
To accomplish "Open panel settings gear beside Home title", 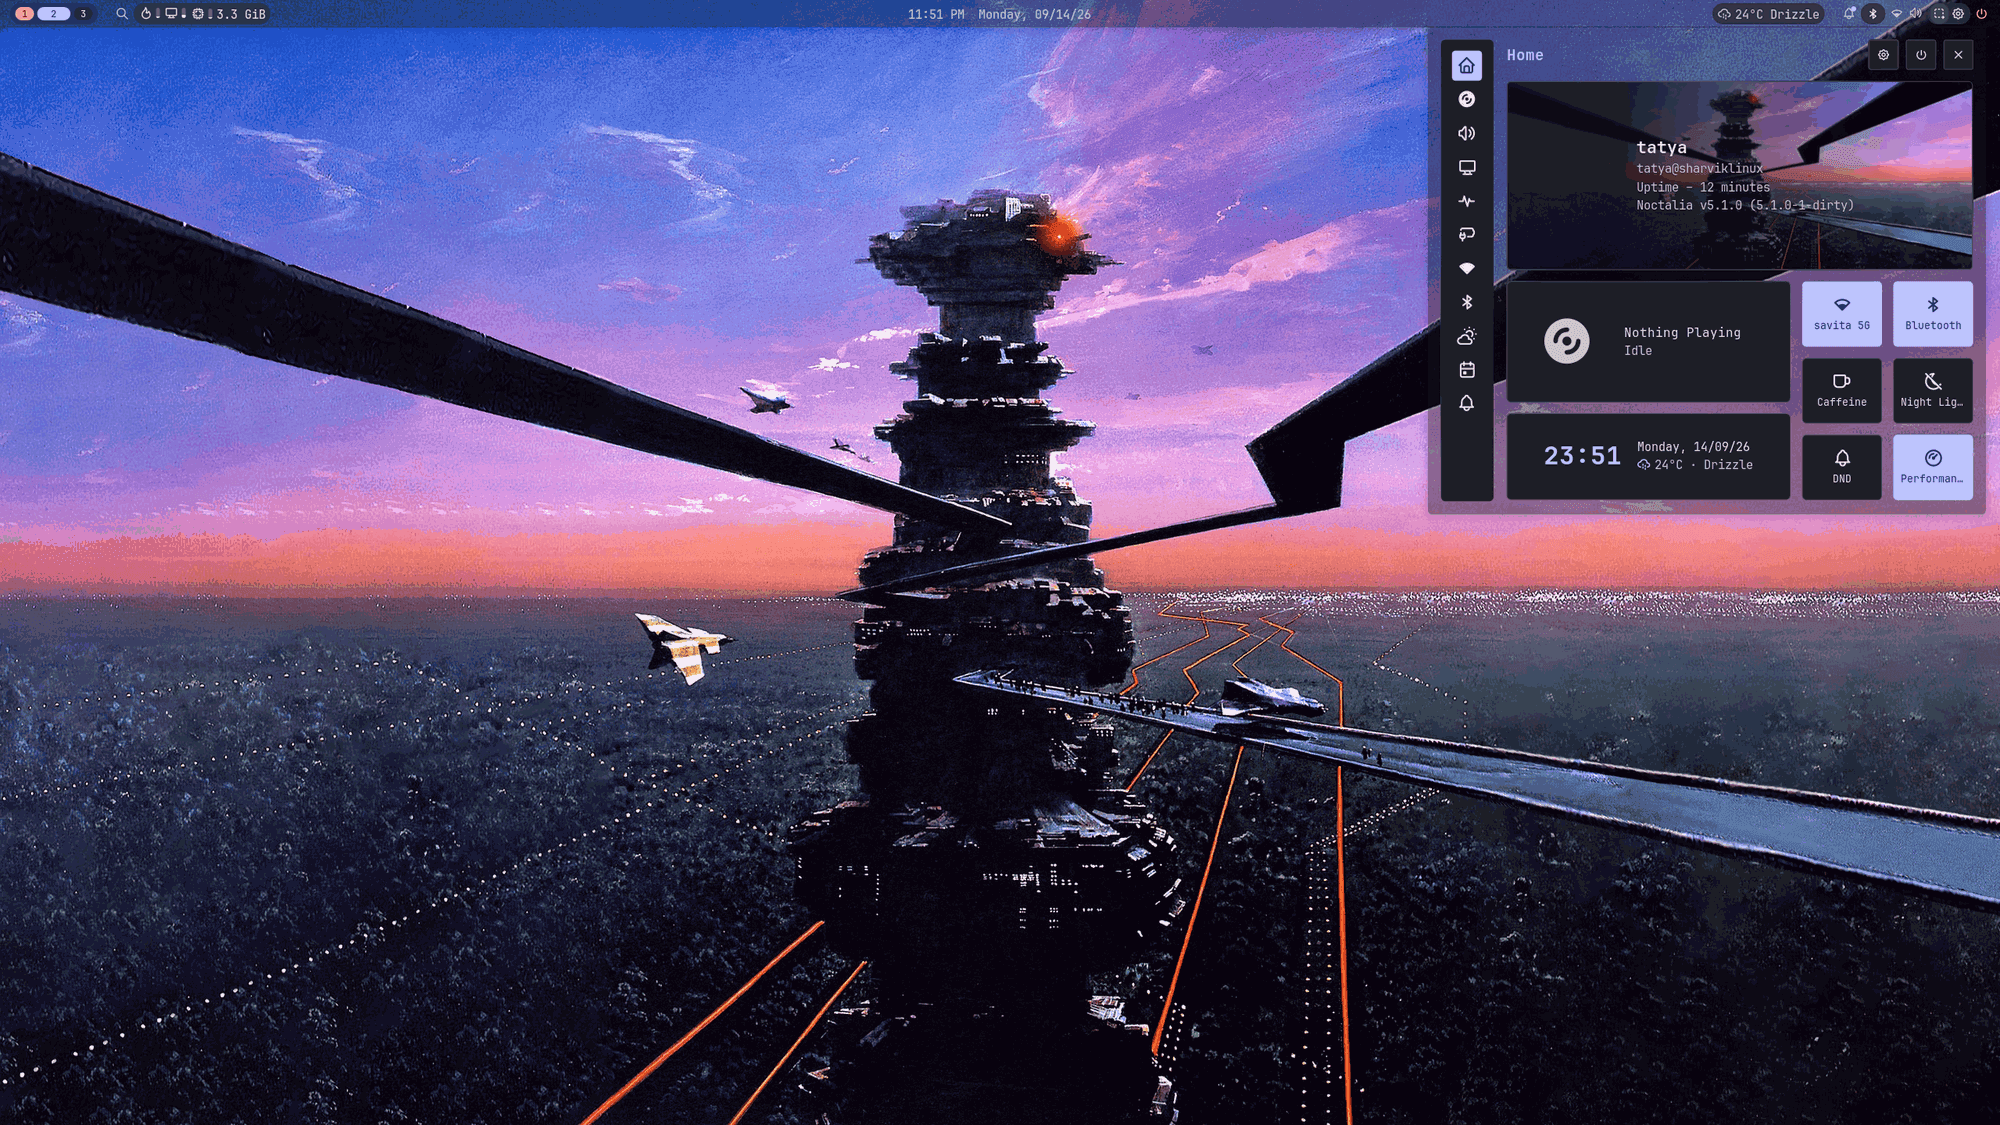I will (x=1883, y=55).
